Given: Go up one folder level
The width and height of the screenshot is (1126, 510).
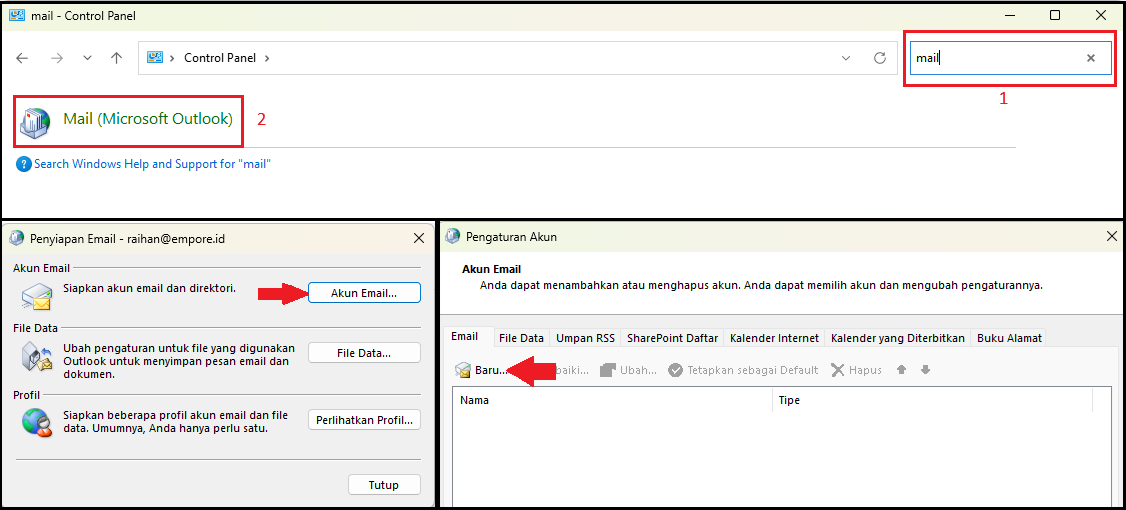Looking at the screenshot, I should tap(116, 58).
